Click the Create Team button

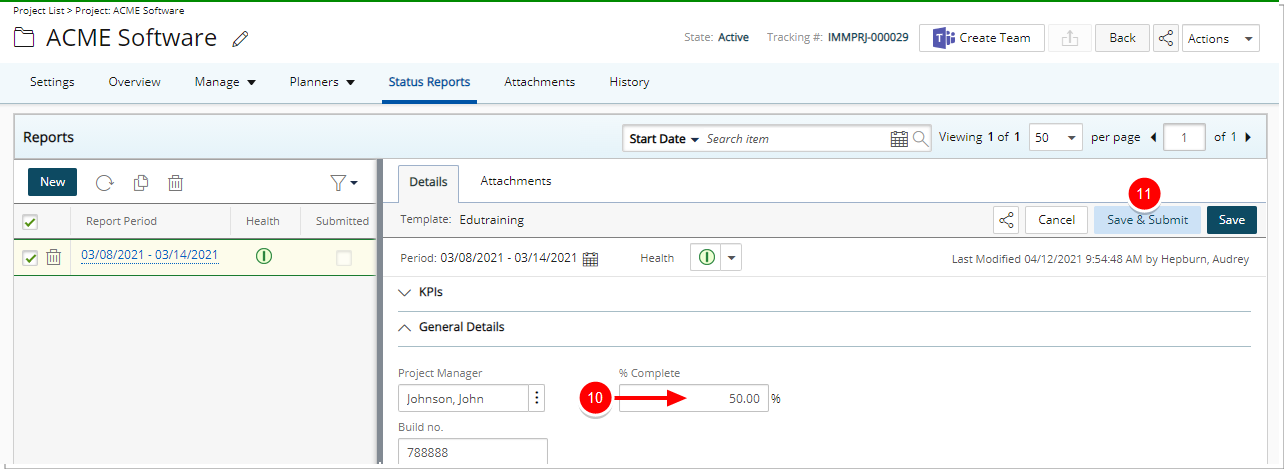[x=982, y=38]
